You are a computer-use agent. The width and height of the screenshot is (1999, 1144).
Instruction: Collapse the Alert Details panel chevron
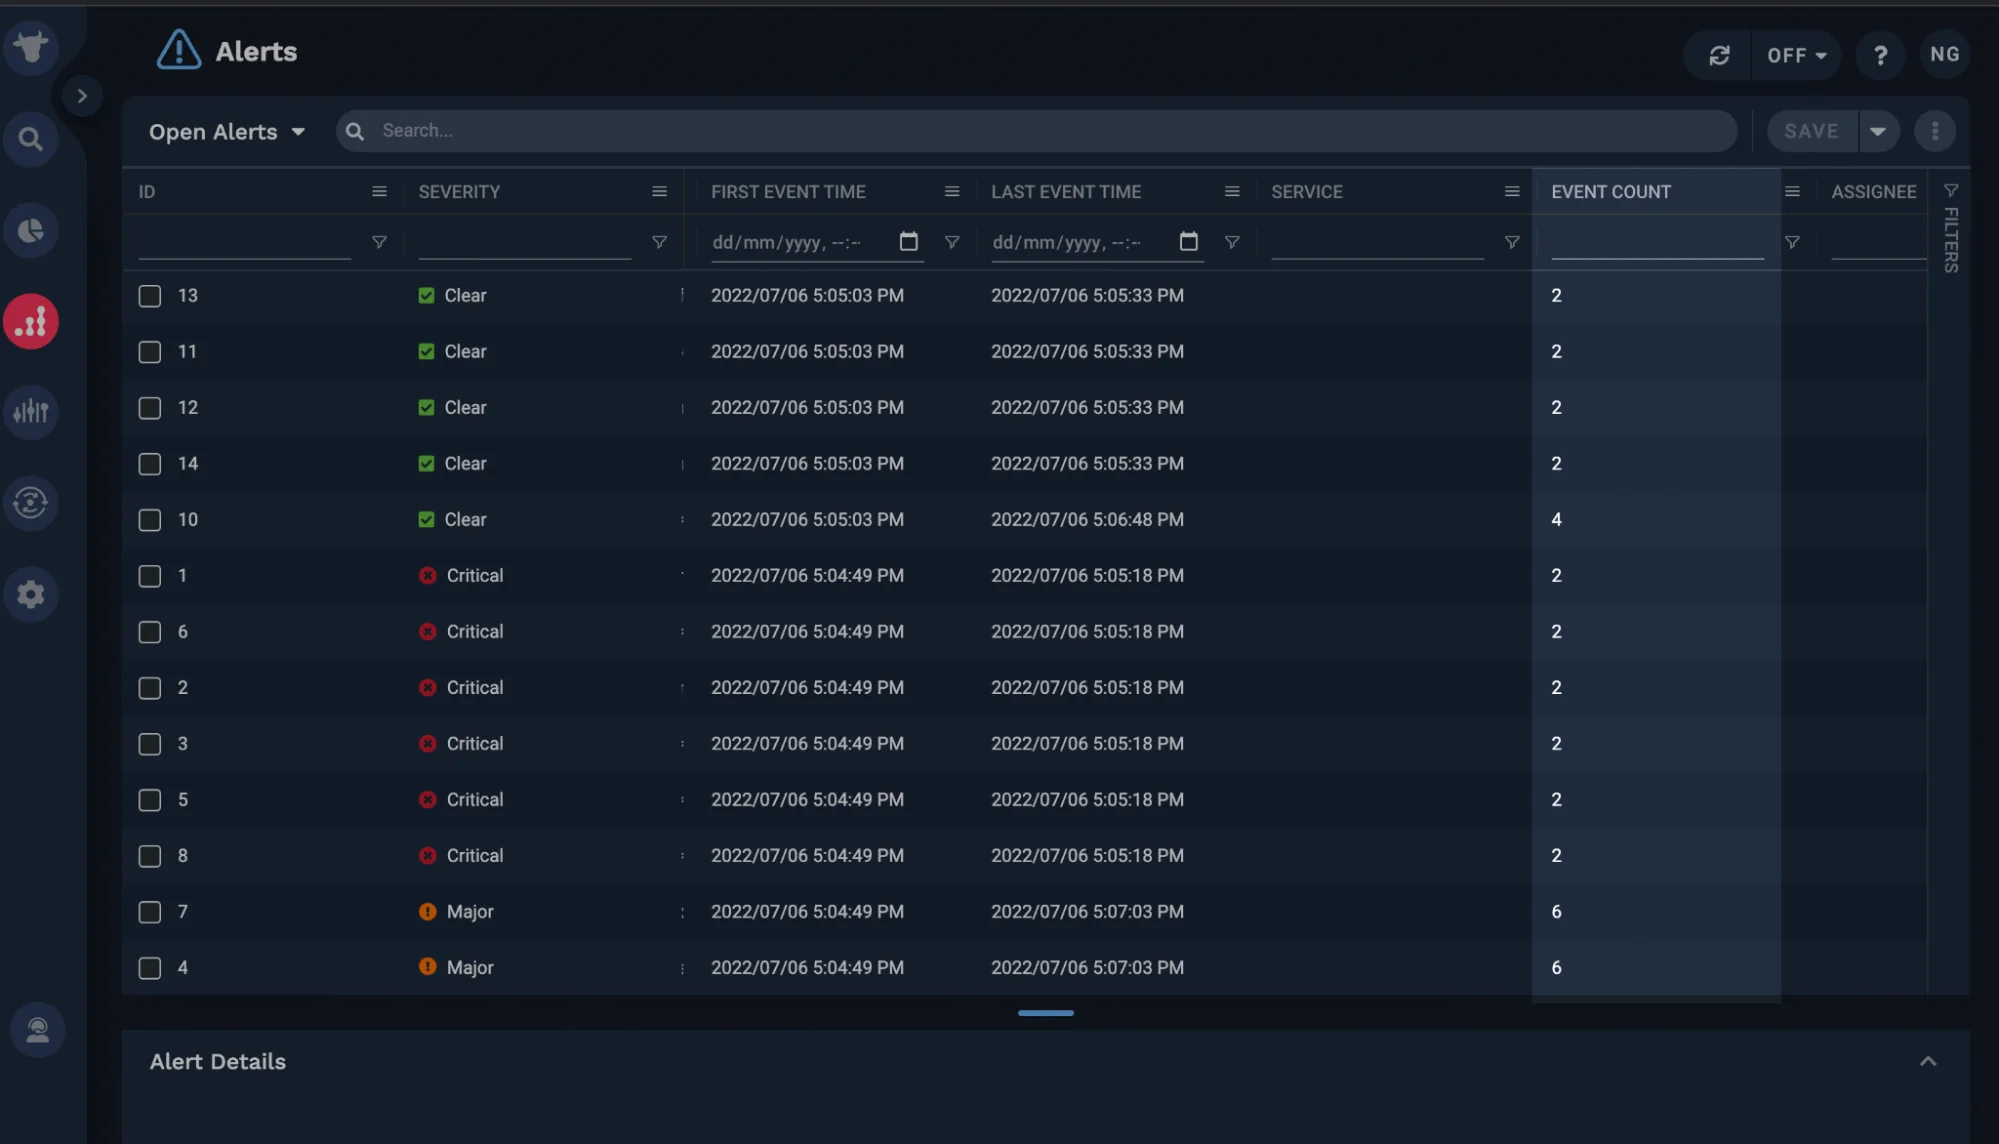(x=1928, y=1061)
